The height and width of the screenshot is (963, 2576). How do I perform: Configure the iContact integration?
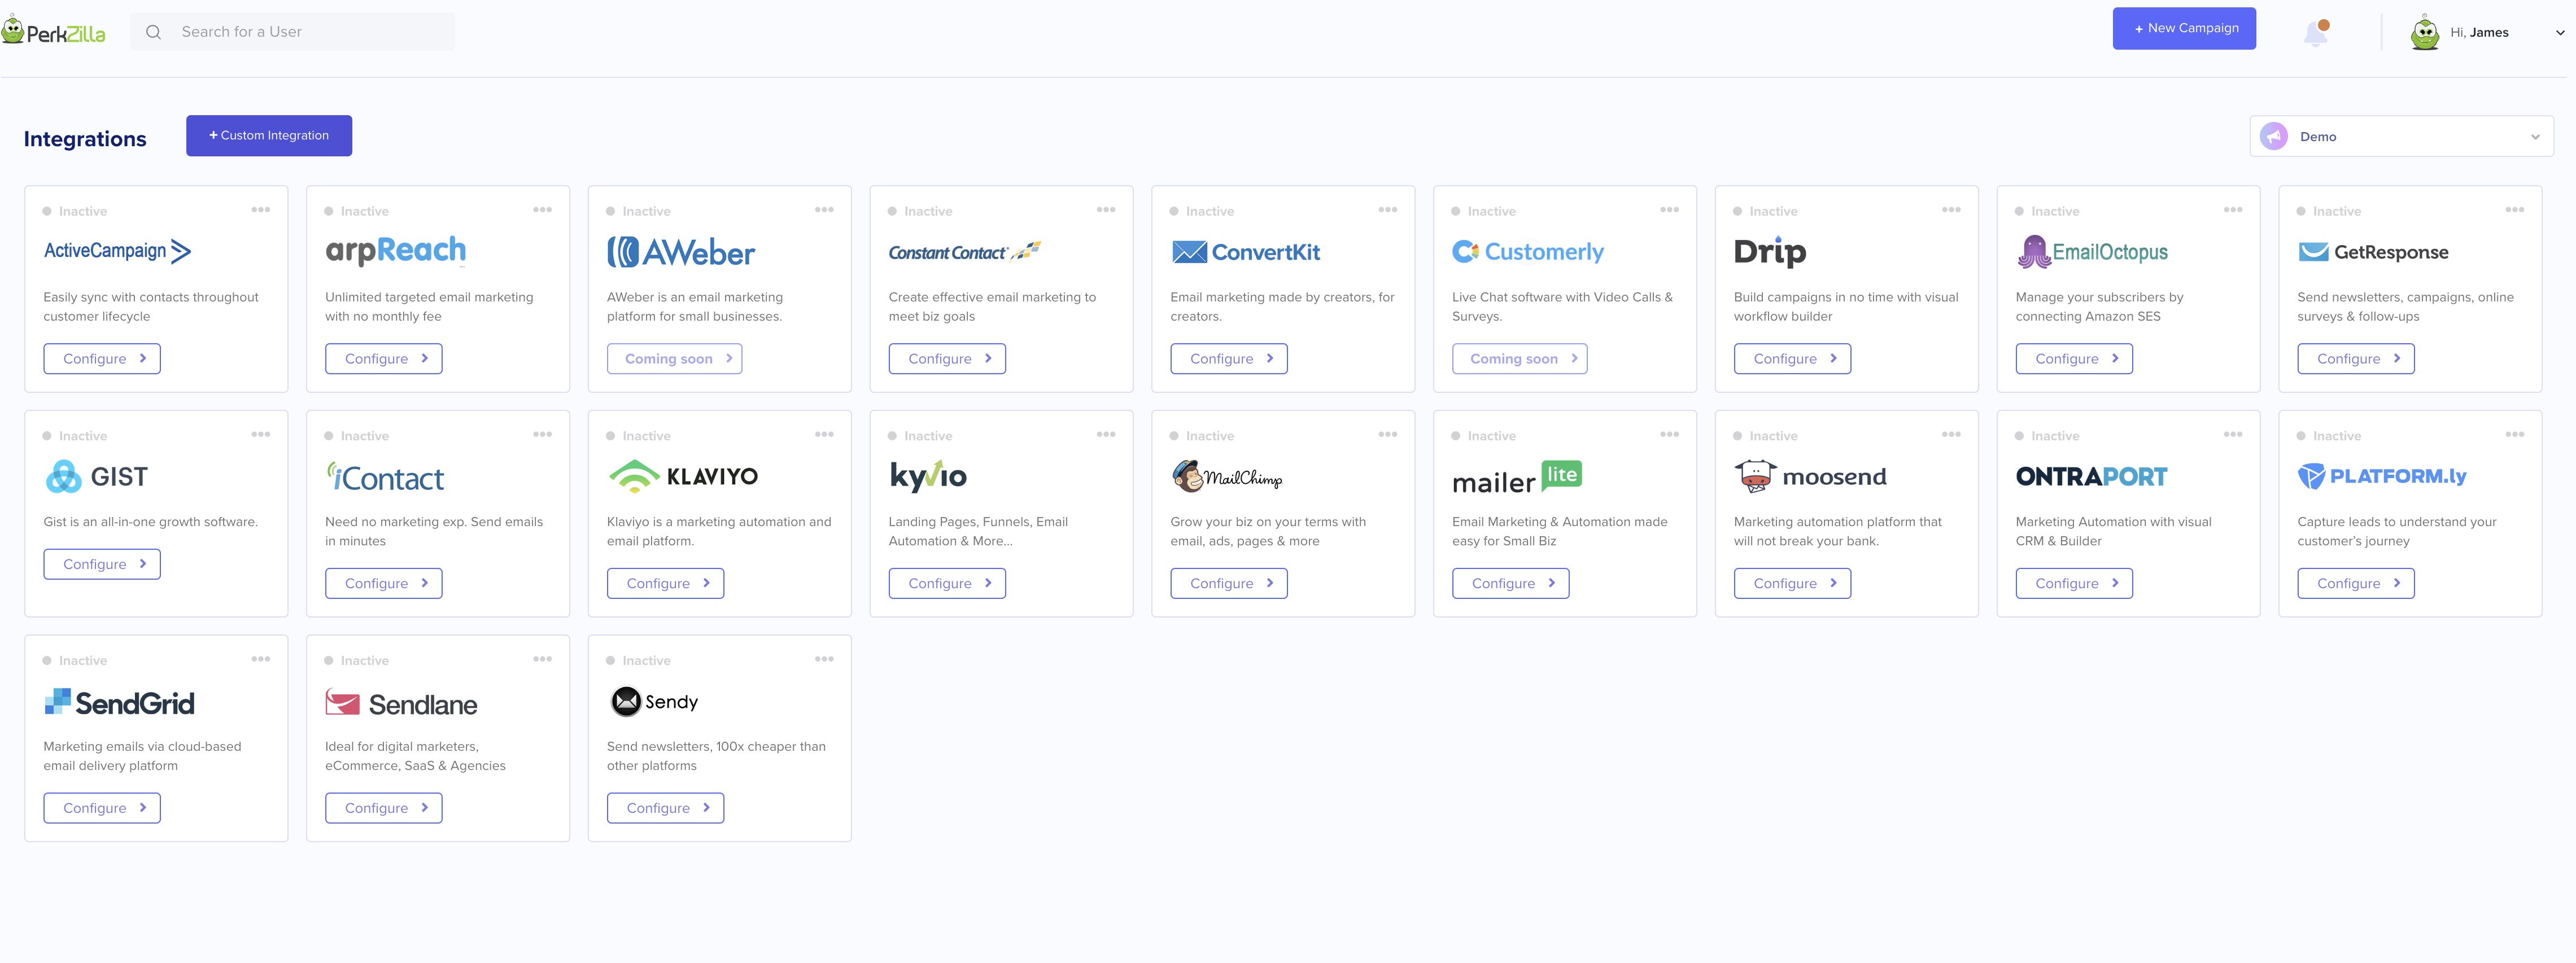384,583
